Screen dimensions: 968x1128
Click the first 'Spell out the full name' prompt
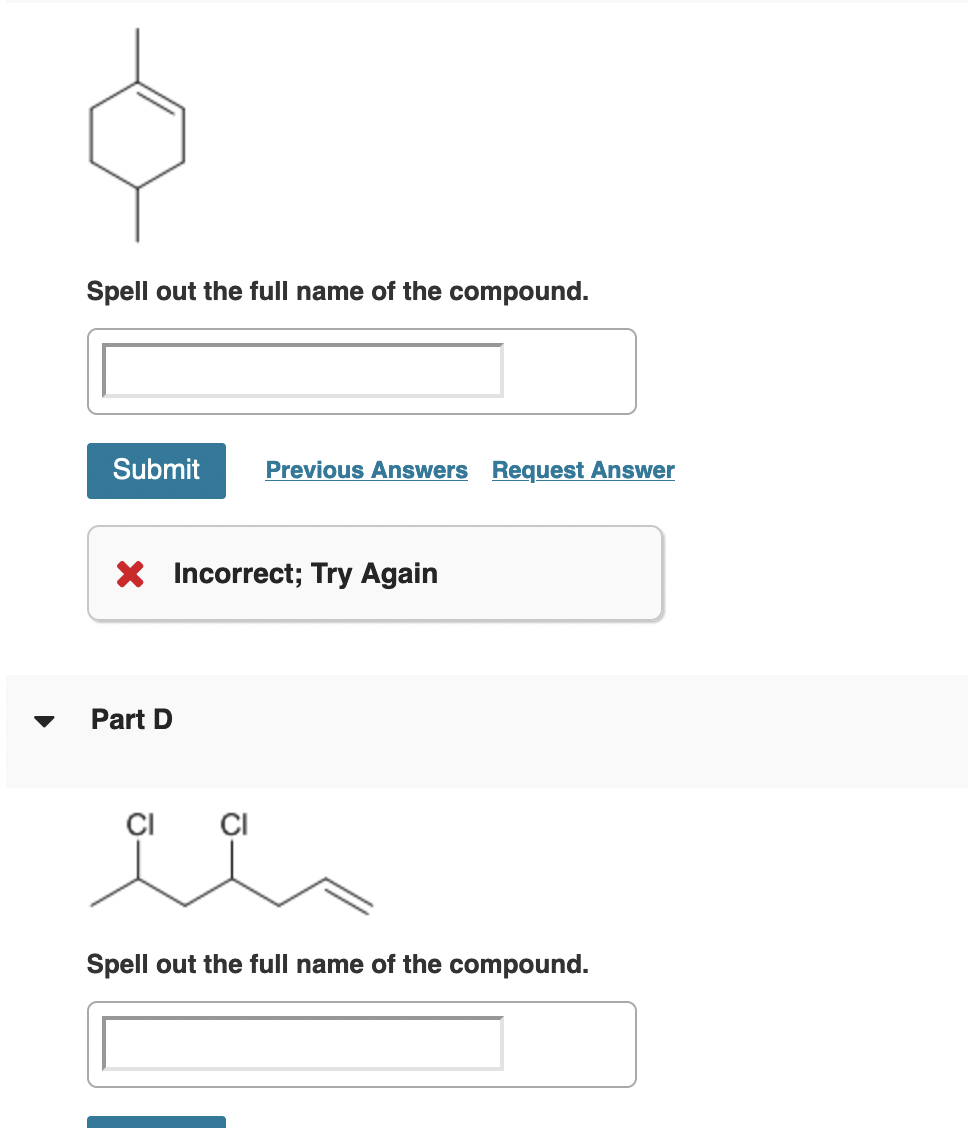(338, 292)
